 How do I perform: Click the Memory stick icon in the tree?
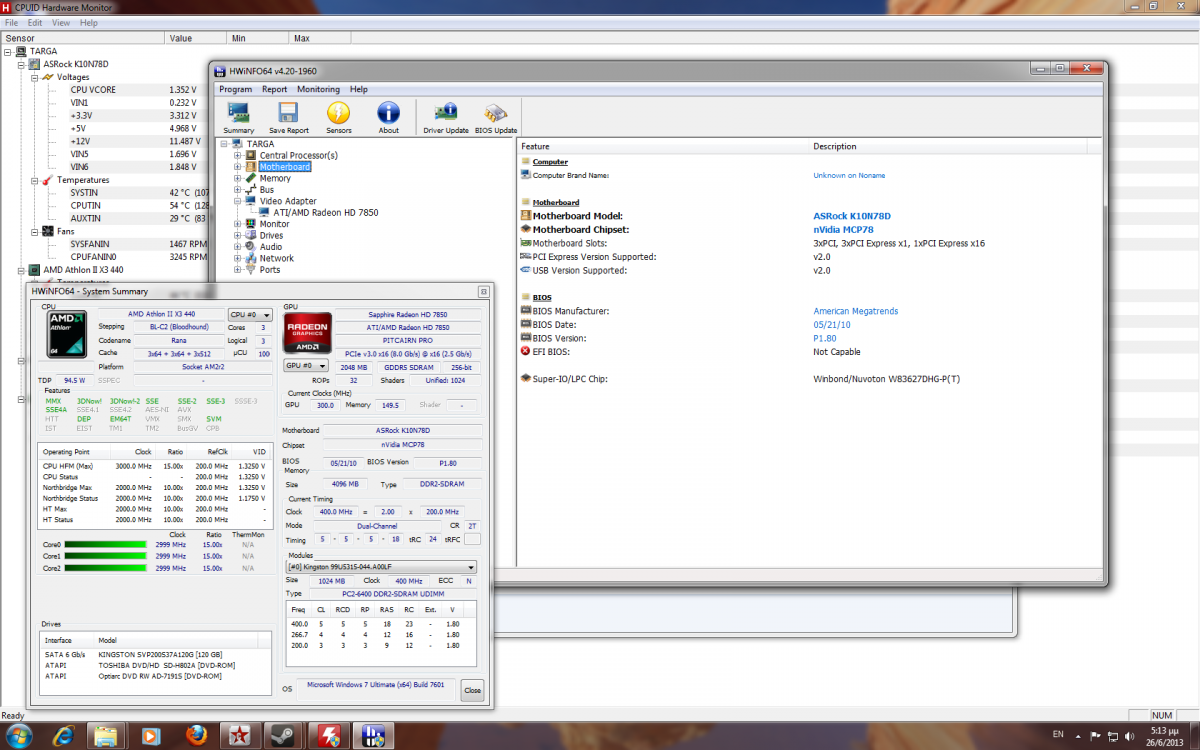tap(251, 178)
